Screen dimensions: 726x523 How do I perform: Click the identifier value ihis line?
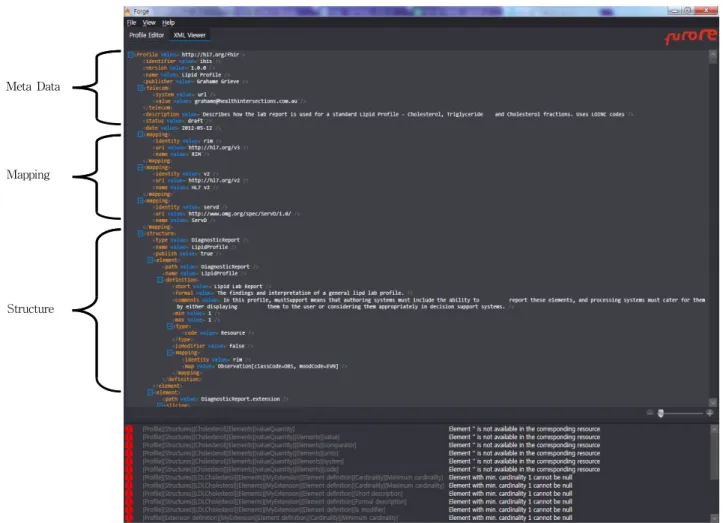[182, 61]
